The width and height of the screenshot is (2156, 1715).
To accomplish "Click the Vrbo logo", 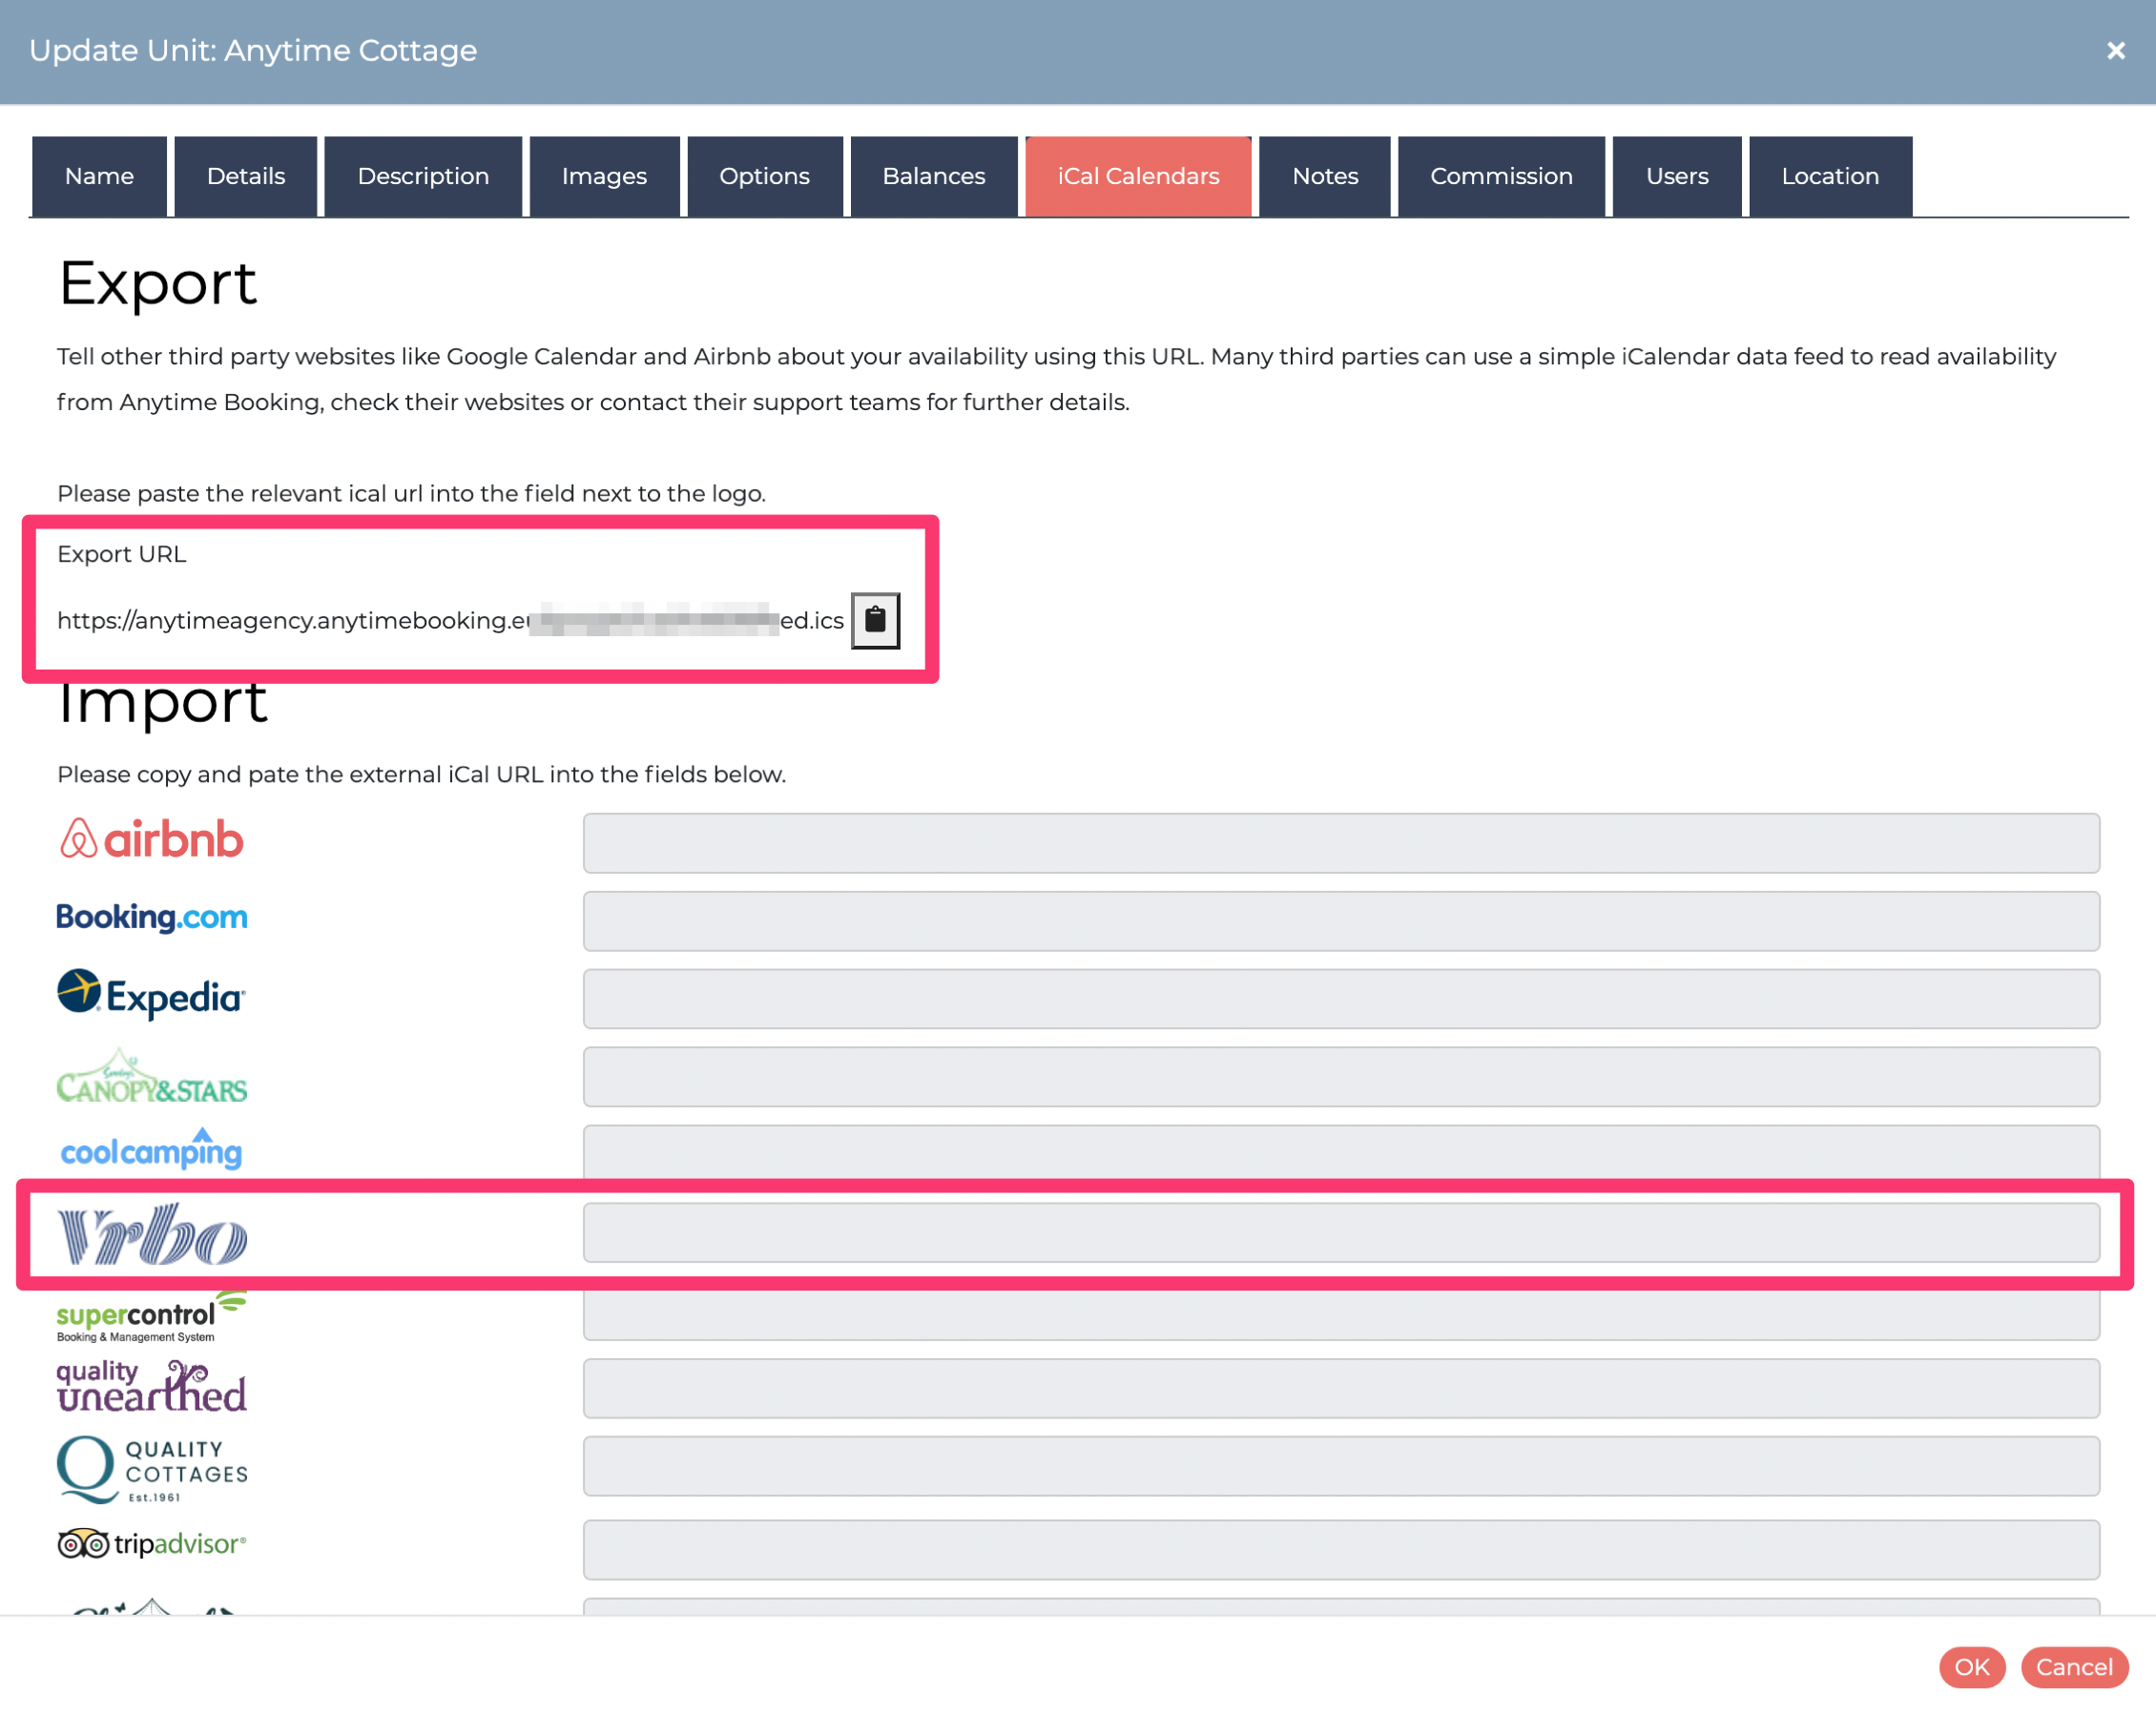I will tap(152, 1235).
